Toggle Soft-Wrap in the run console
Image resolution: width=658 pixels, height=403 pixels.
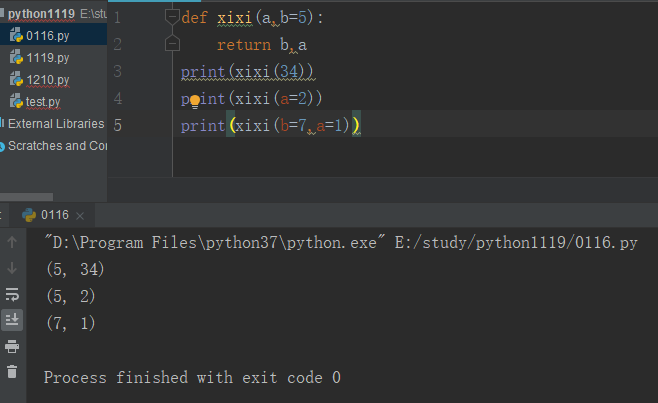12,294
